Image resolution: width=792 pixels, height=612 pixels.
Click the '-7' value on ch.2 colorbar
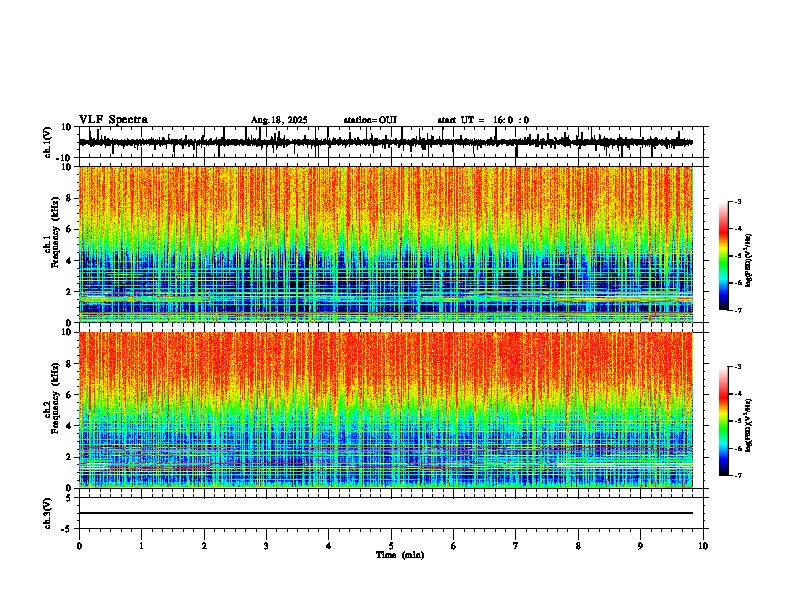click(x=737, y=475)
